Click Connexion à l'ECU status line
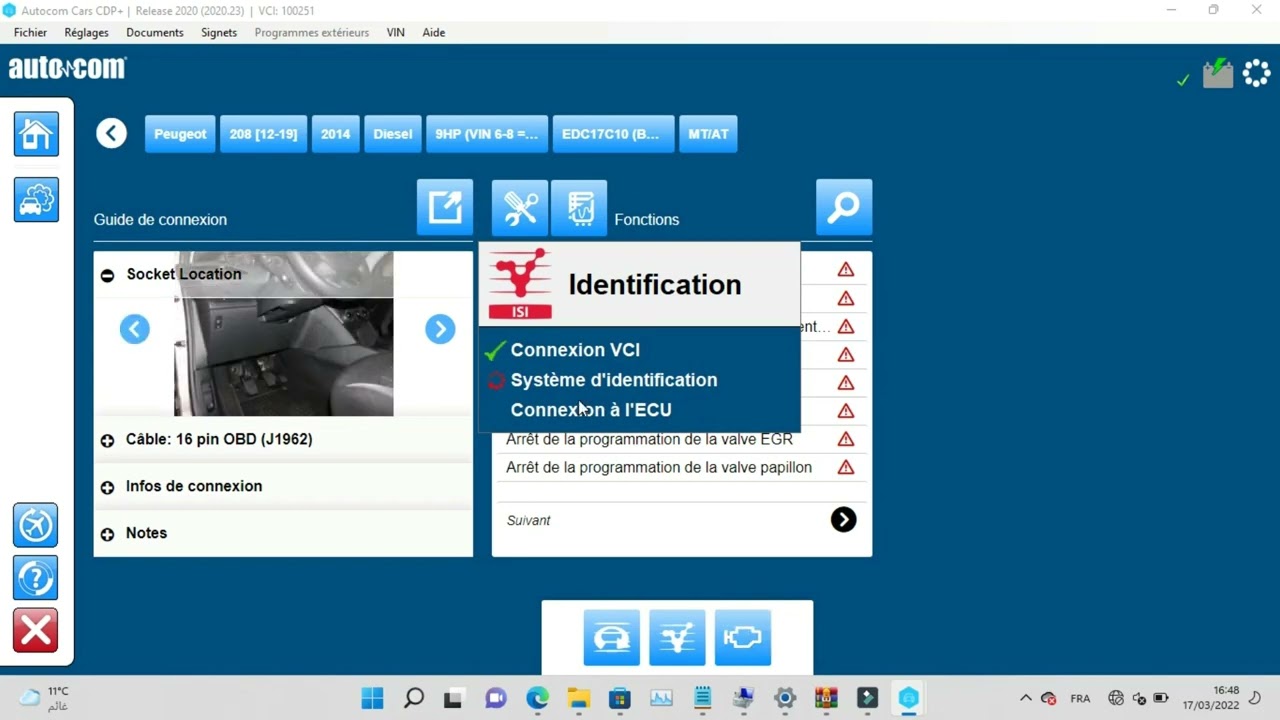 [591, 410]
